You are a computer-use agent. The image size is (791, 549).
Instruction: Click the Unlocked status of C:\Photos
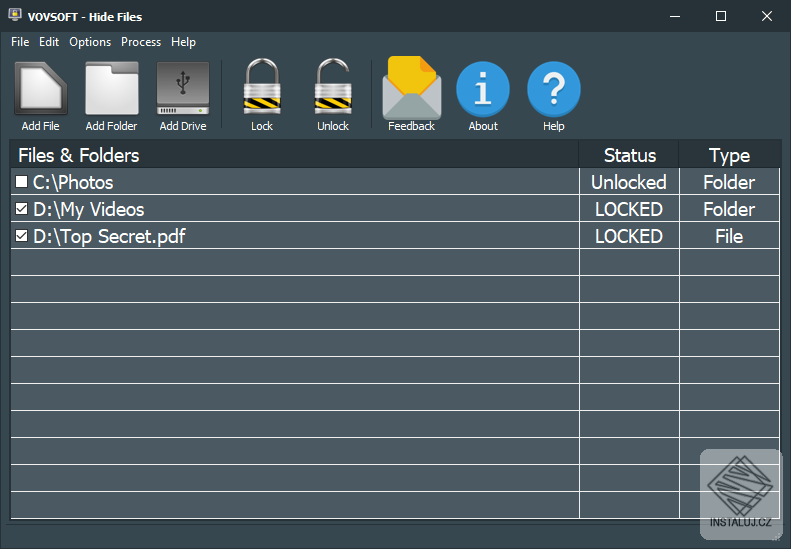point(629,182)
